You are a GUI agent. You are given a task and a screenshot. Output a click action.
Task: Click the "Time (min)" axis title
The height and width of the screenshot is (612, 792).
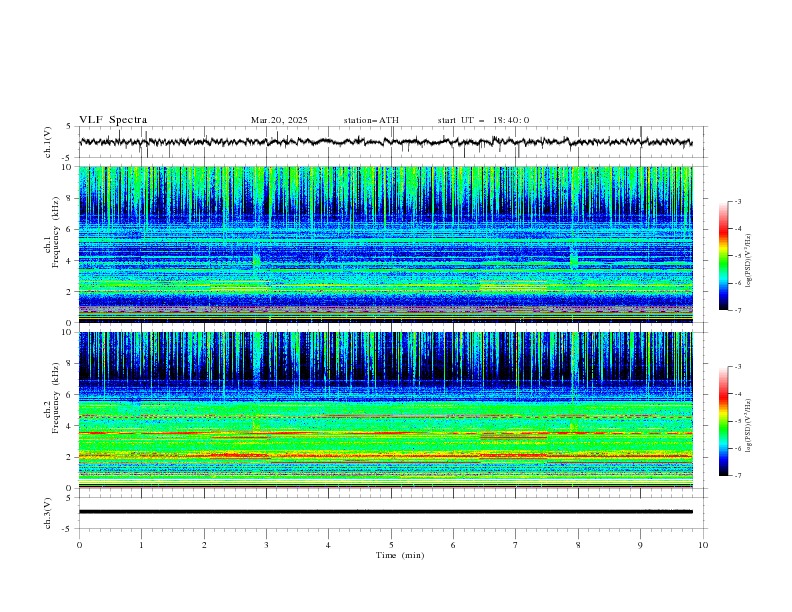pyautogui.click(x=400, y=555)
